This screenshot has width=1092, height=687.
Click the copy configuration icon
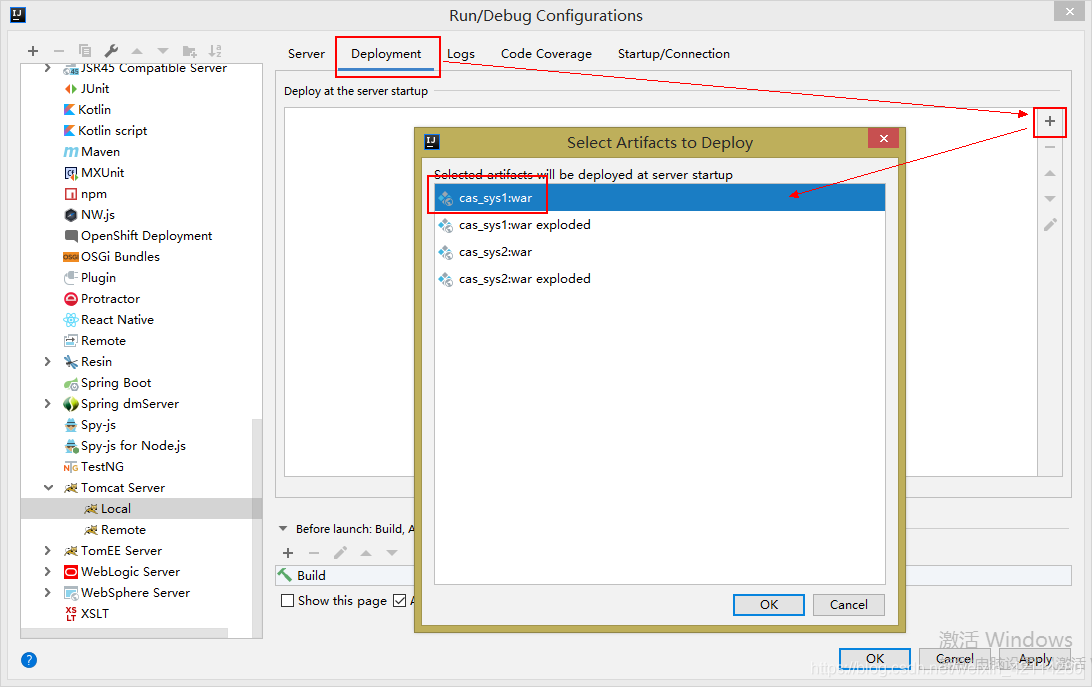(85, 51)
